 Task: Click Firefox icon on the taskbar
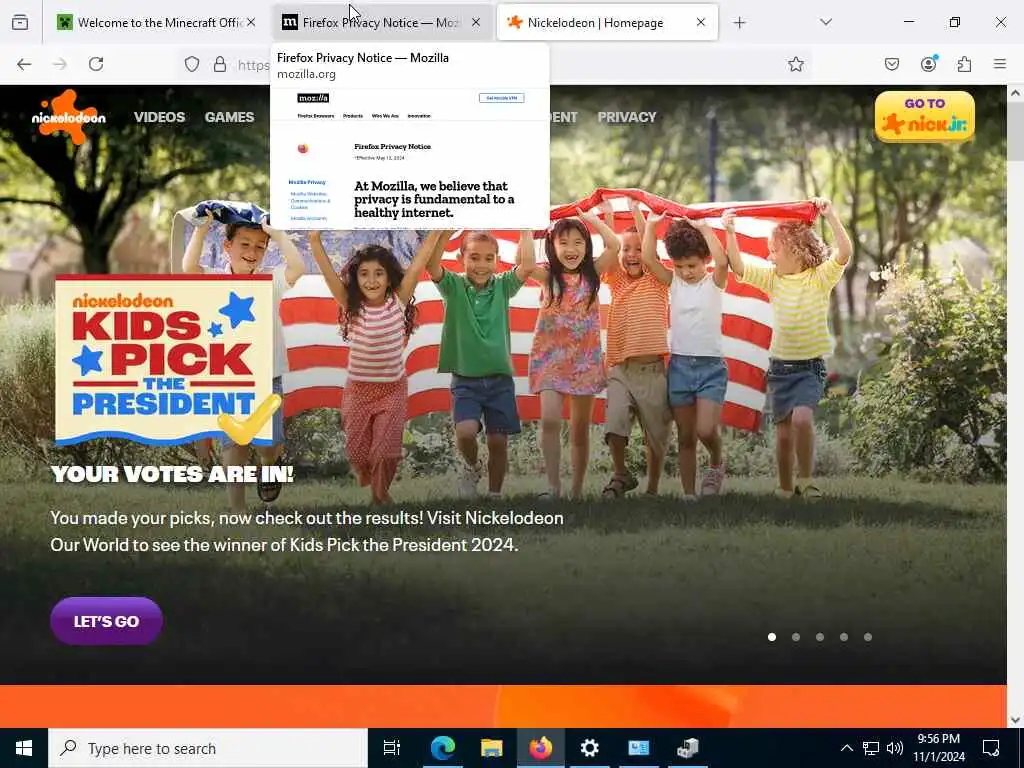[x=541, y=748]
